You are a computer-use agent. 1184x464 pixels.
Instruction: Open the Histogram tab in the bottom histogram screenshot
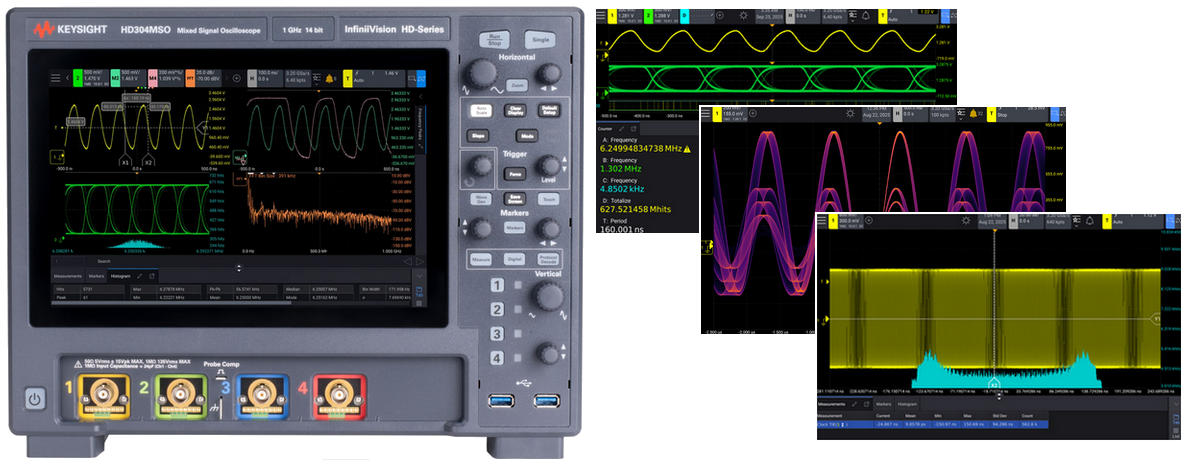point(907,404)
